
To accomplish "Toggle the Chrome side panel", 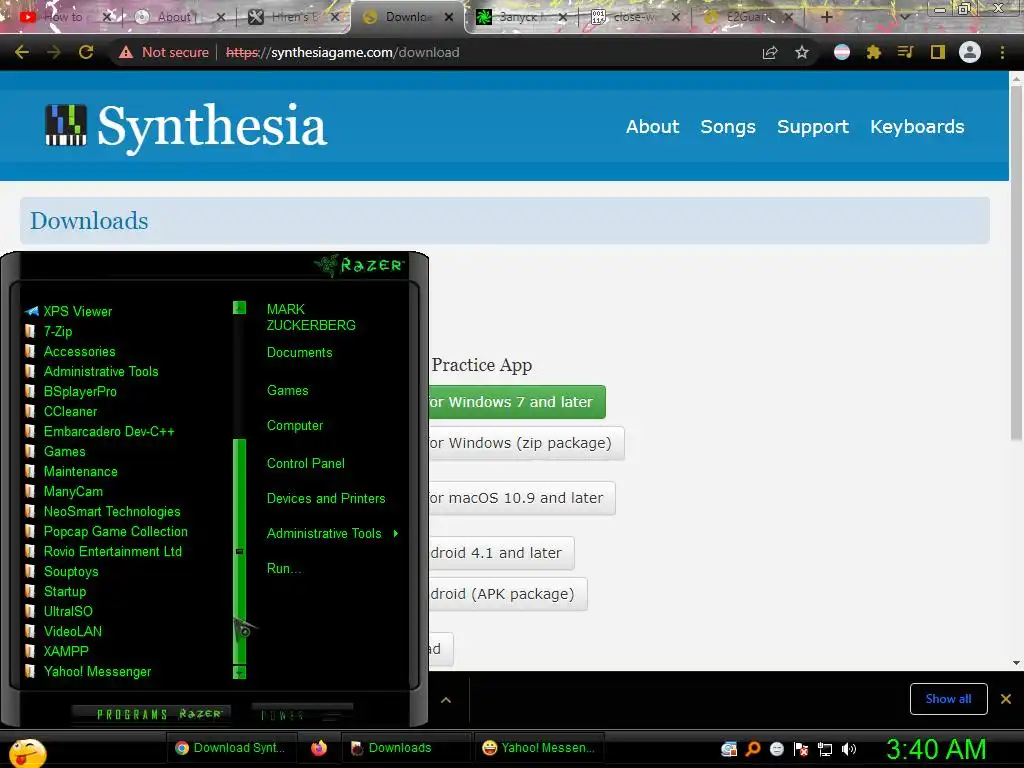I will pos(938,52).
